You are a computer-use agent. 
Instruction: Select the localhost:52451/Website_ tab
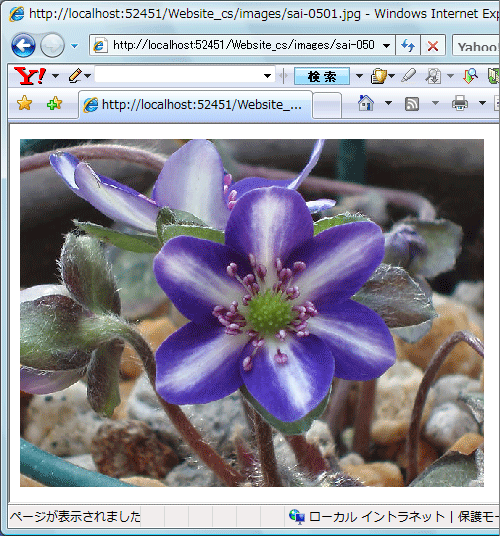click(x=195, y=105)
